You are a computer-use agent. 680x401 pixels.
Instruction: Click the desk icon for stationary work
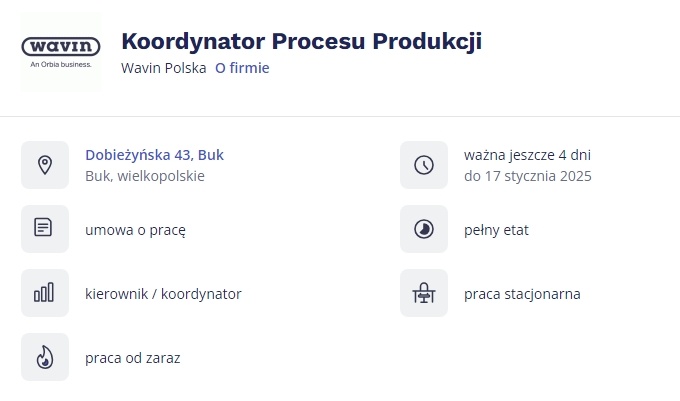pyautogui.click(x=424, y=293)
